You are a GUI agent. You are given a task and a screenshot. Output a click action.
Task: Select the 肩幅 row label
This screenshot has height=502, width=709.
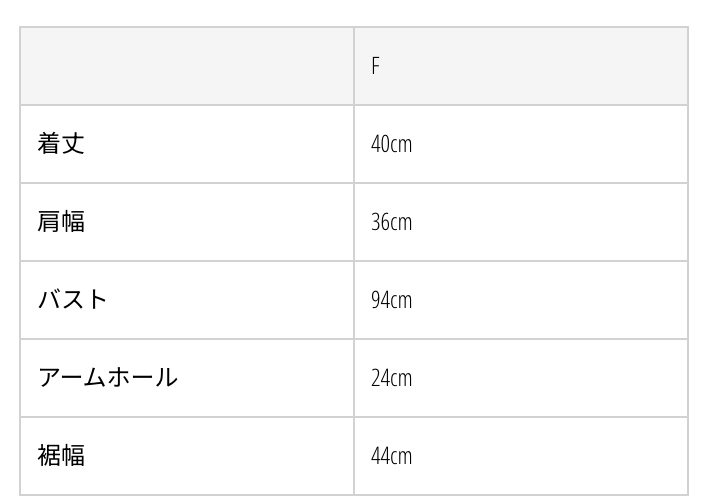coord(61,222)
